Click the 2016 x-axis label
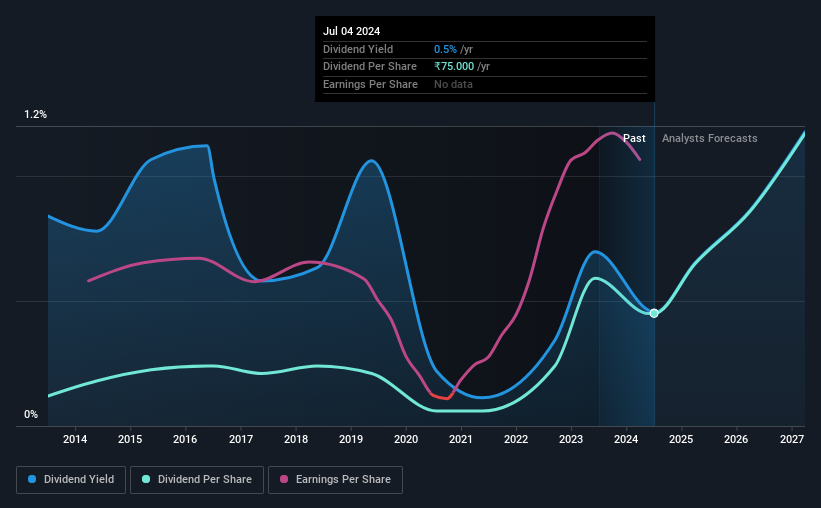This screenshot has width=821, height=508. (x=185, y=439)
